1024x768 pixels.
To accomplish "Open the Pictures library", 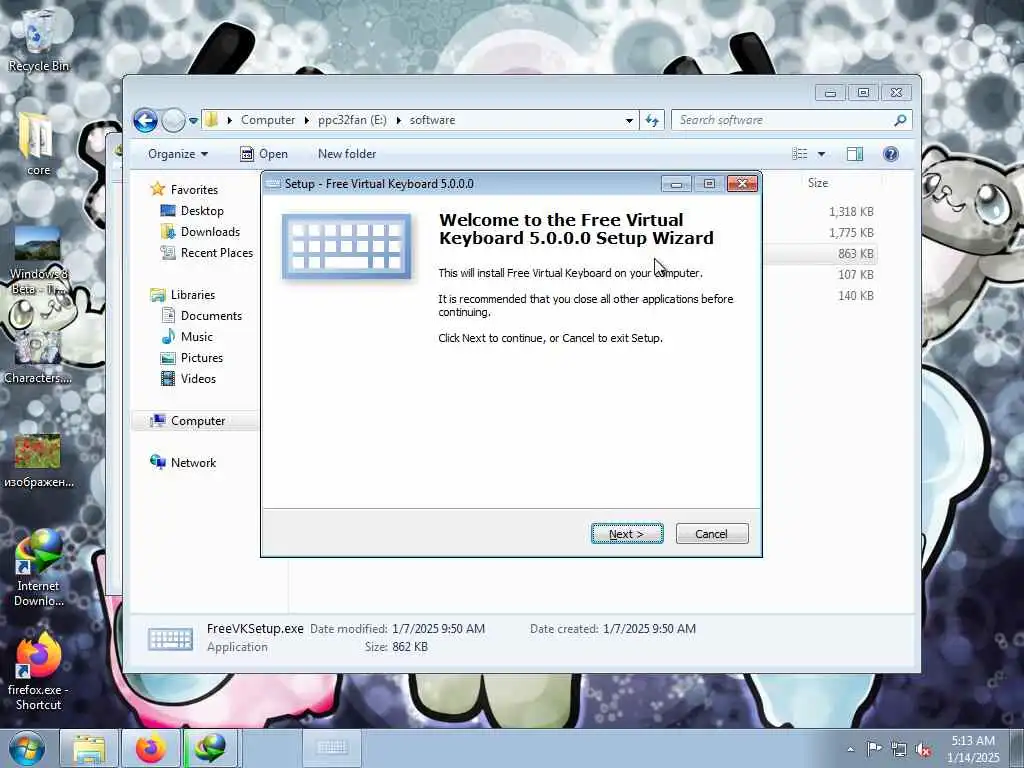I will click(x=201, y=358).
